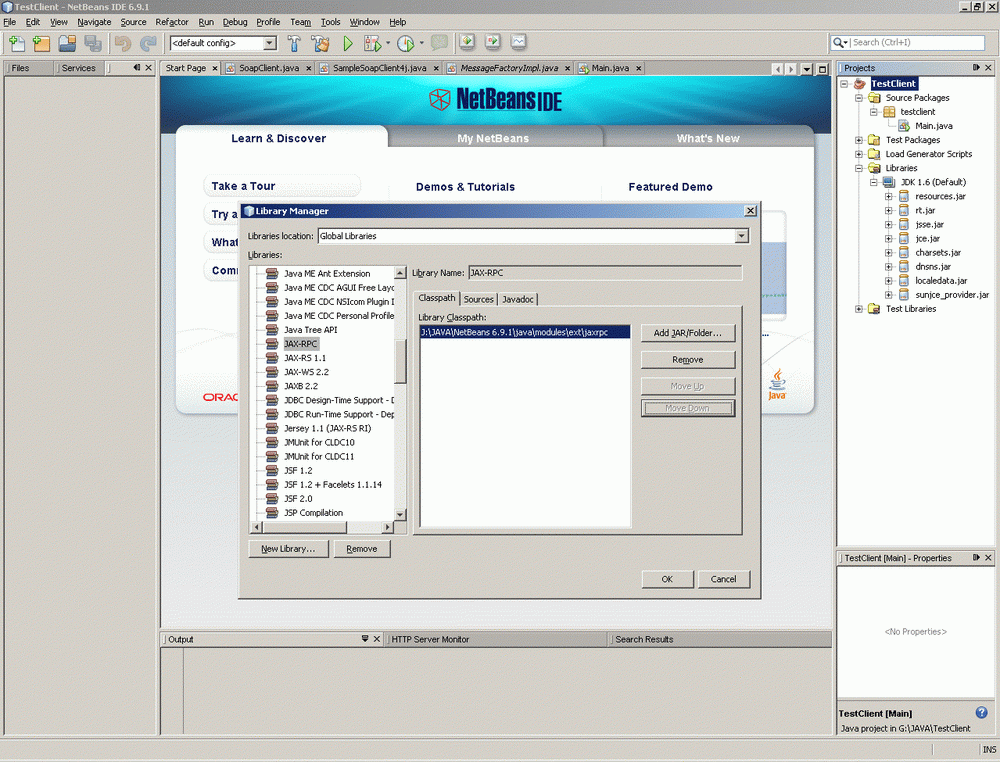Screen dimensions: 1000x762
Task: Expand Load Generator Scripts node
Action: point(859,154)
